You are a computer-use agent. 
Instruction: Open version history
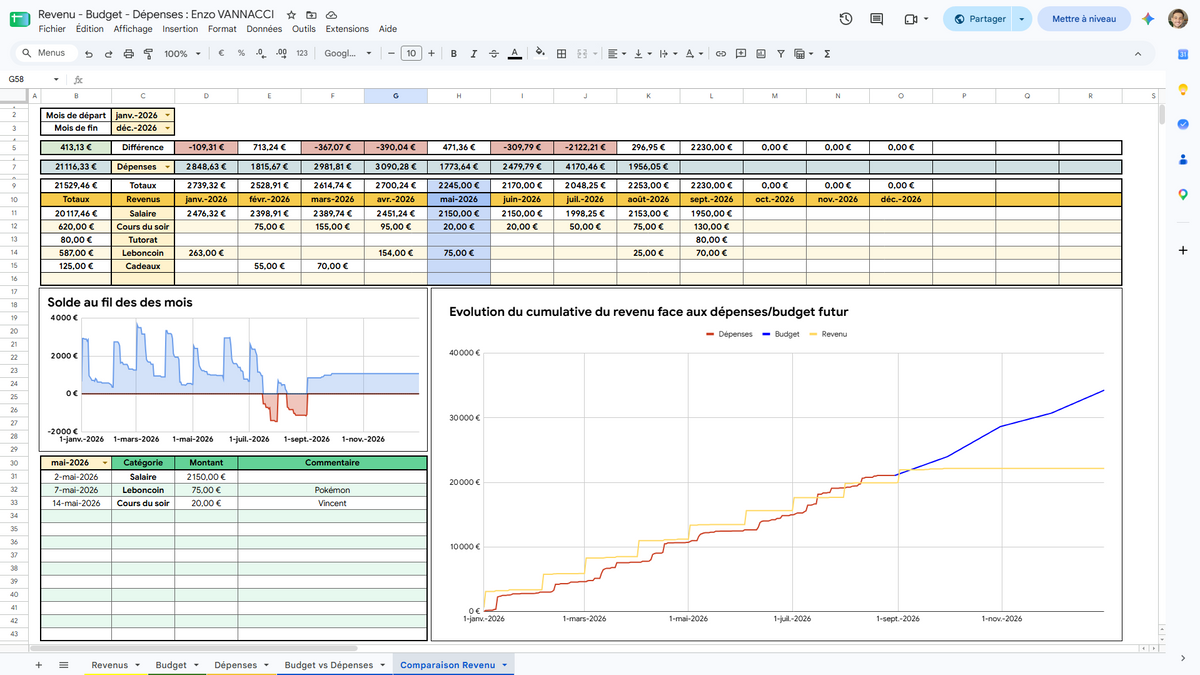846,19
